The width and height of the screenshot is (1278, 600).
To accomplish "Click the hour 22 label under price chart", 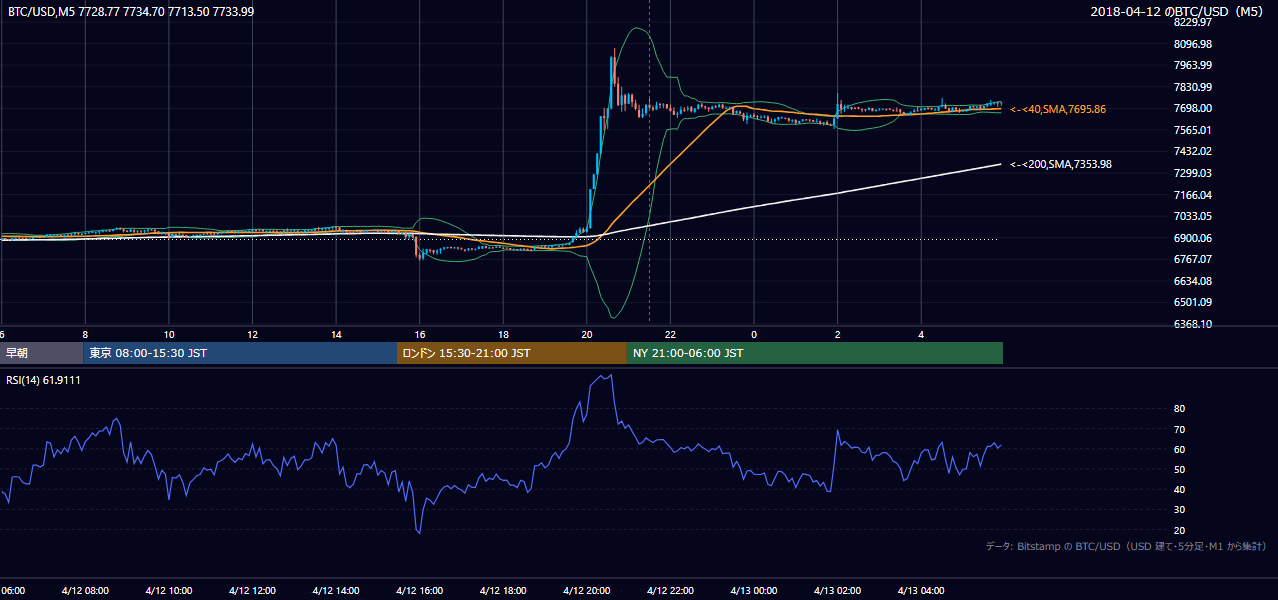I will (670, 334).
